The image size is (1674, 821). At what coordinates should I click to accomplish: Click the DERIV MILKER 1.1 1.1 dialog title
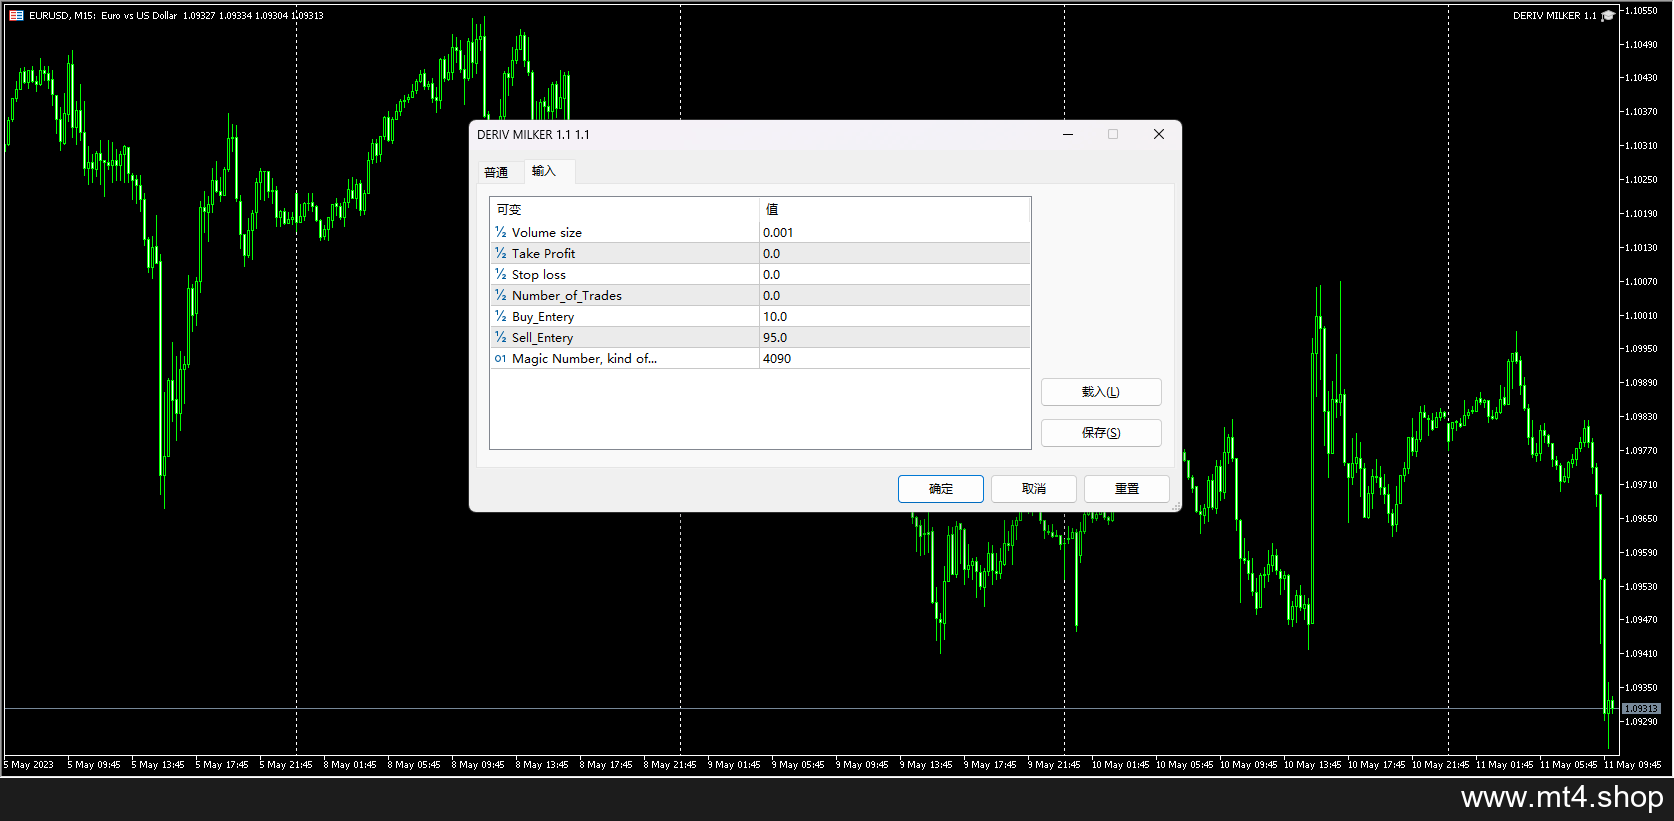point(533,134)
